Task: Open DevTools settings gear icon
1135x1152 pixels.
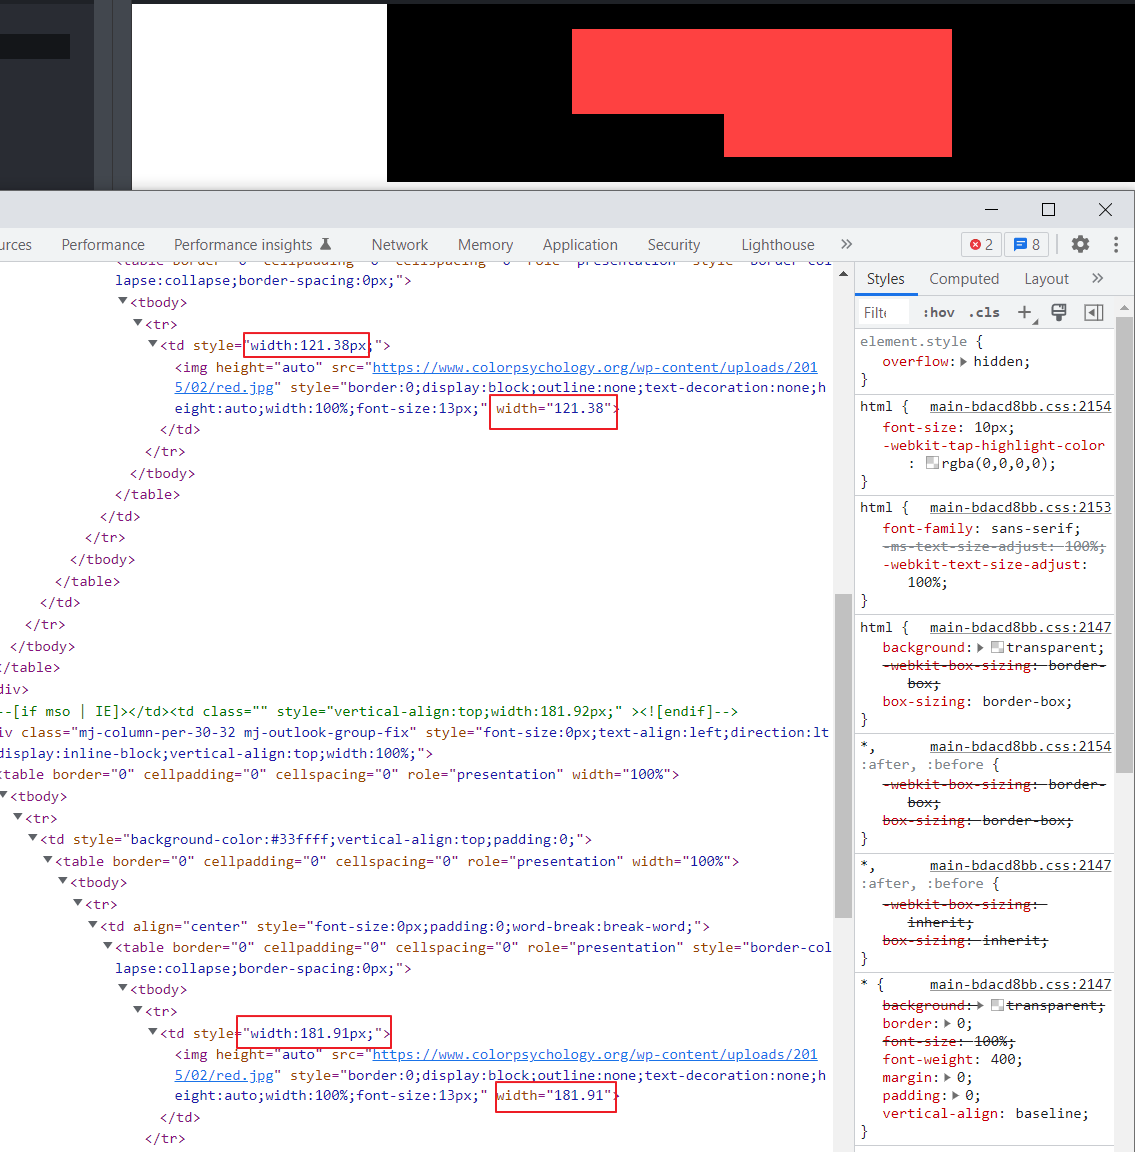Action: [1080, 244]
